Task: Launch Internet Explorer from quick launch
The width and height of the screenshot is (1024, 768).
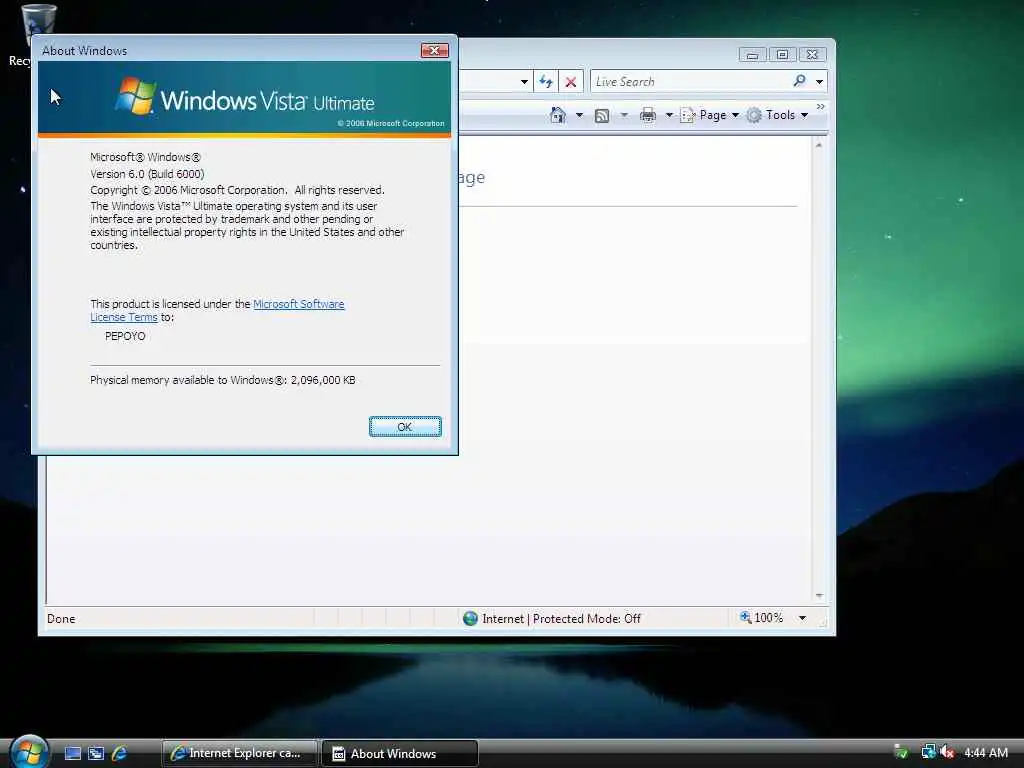Action: point(120,754)
